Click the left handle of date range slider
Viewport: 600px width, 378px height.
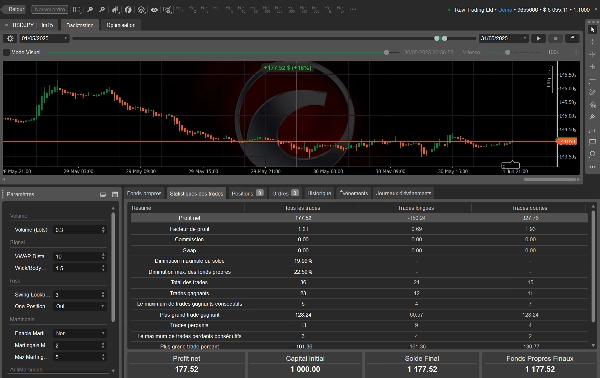click(437, 38)
